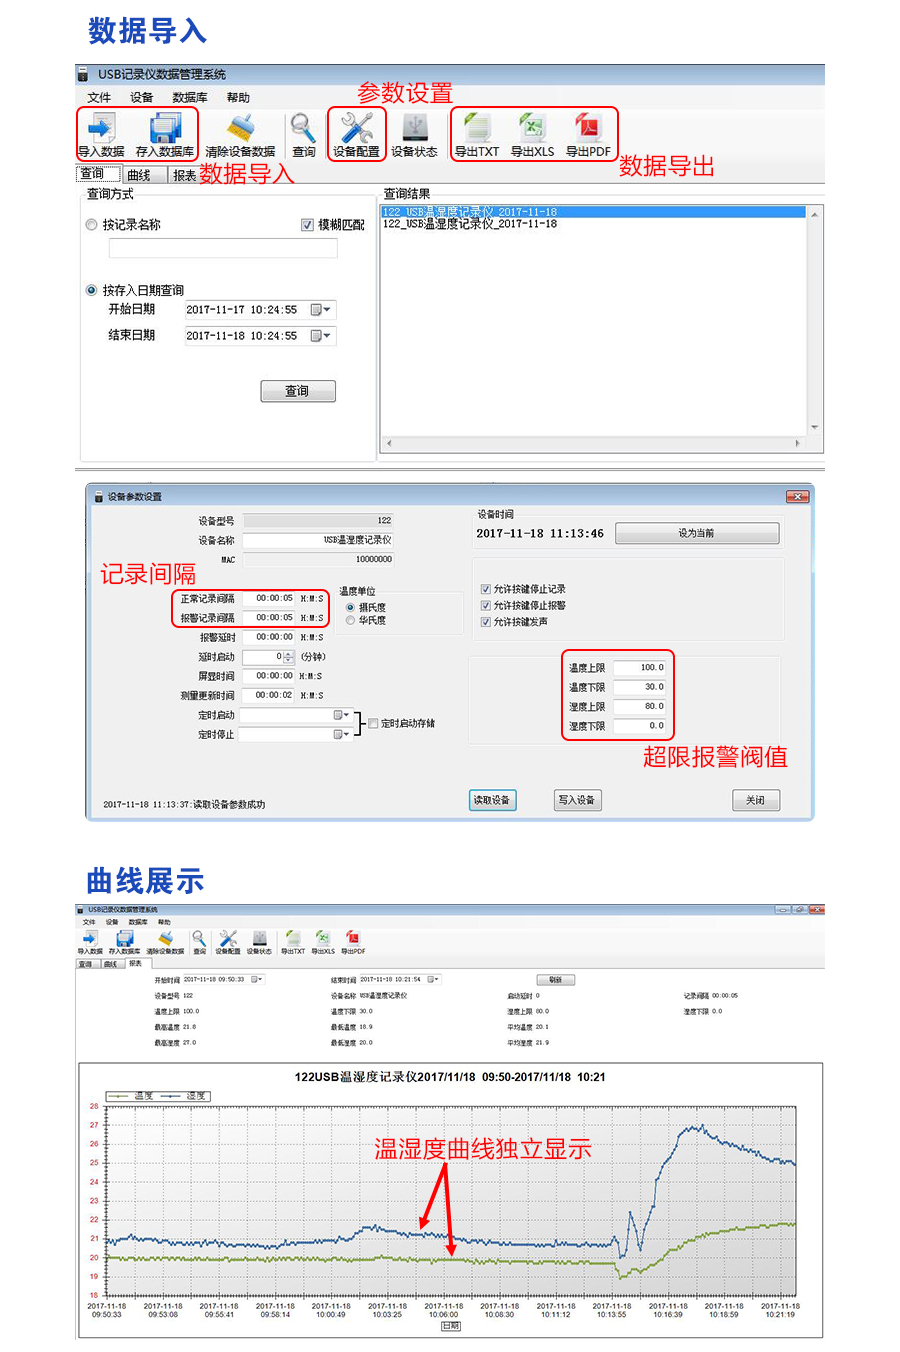Switch to the 查询 tab in lower chart window
Screen dimensions: 900x1352
tap(86, 964)
